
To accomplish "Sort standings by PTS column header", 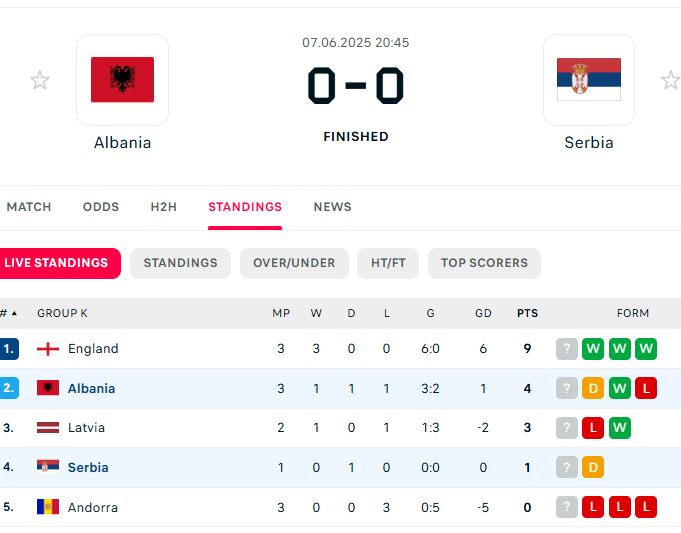I will point(527,313).
